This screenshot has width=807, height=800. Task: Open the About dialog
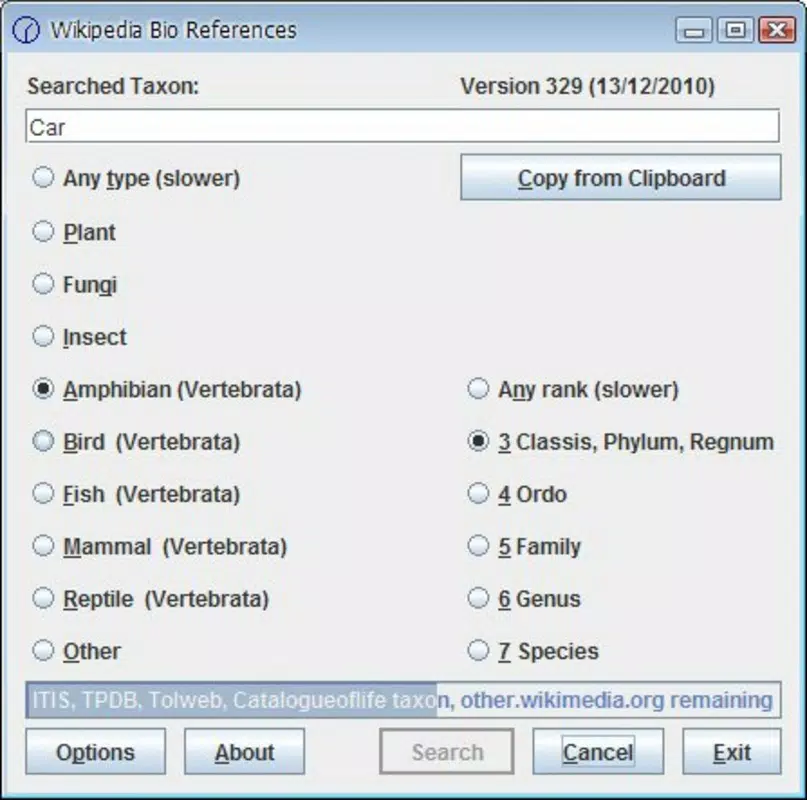click(244, 752)
